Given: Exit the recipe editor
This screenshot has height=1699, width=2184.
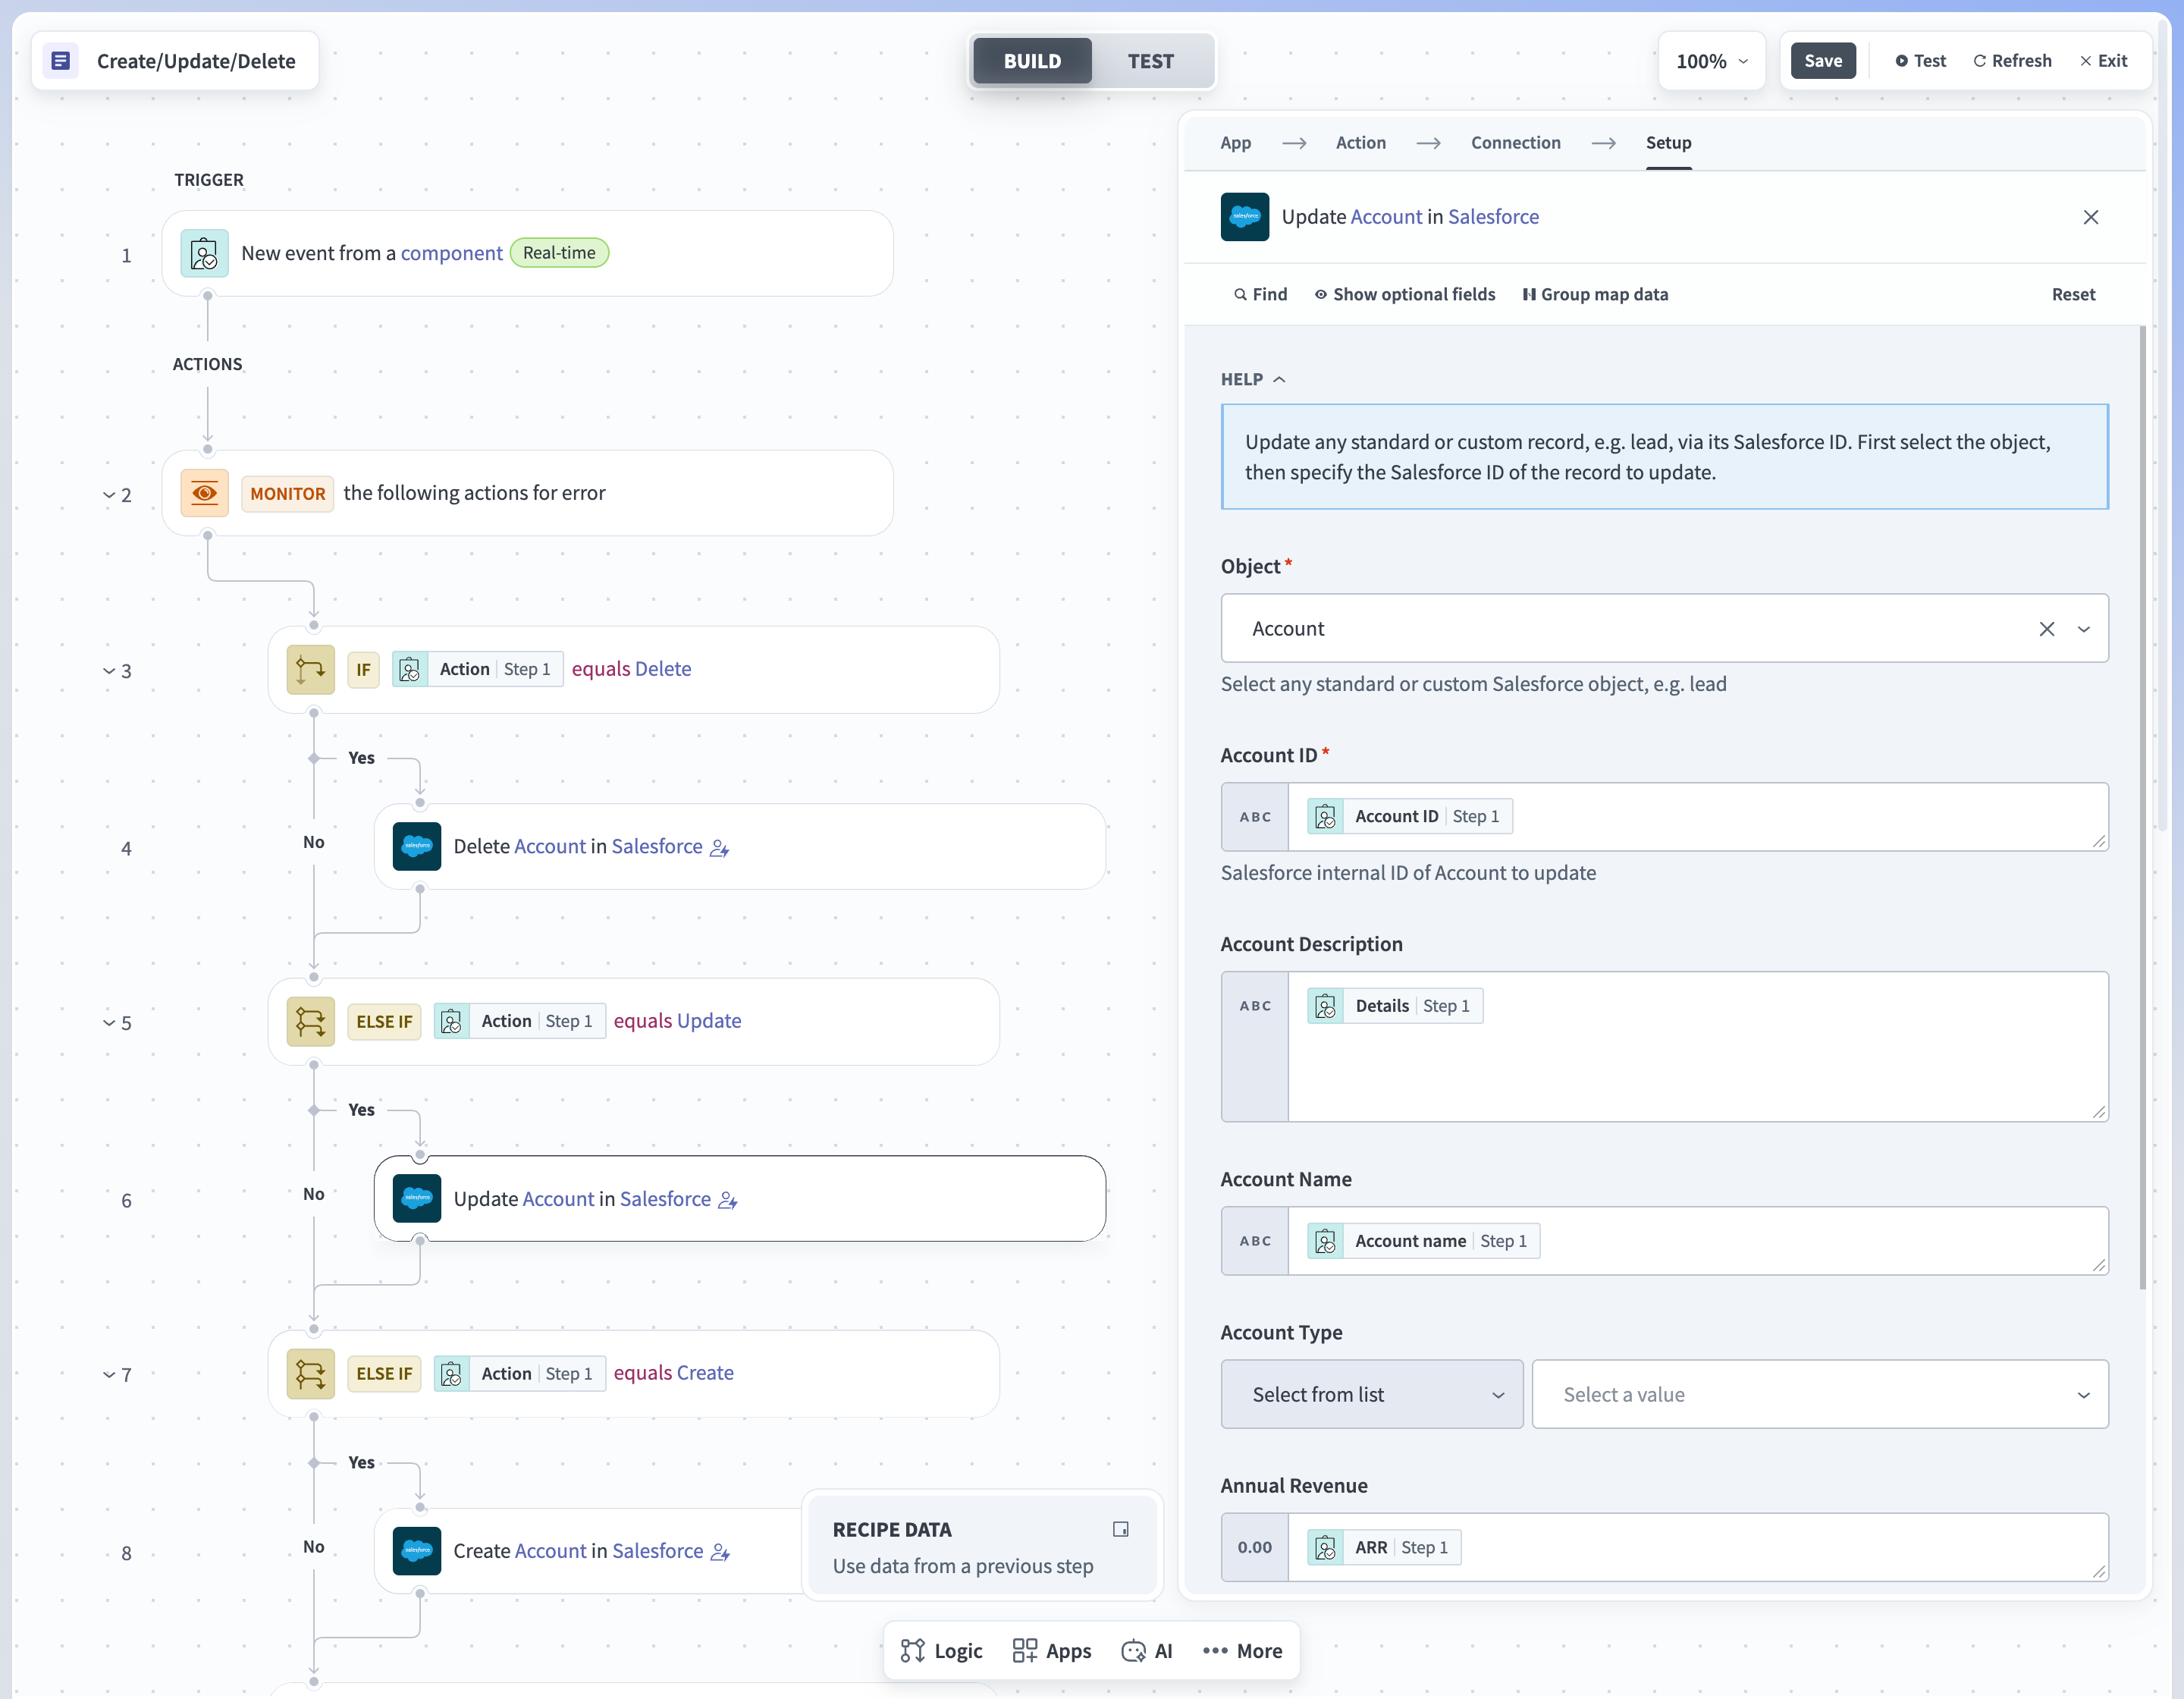Looking at the screenshot, I should [2104, 61].
